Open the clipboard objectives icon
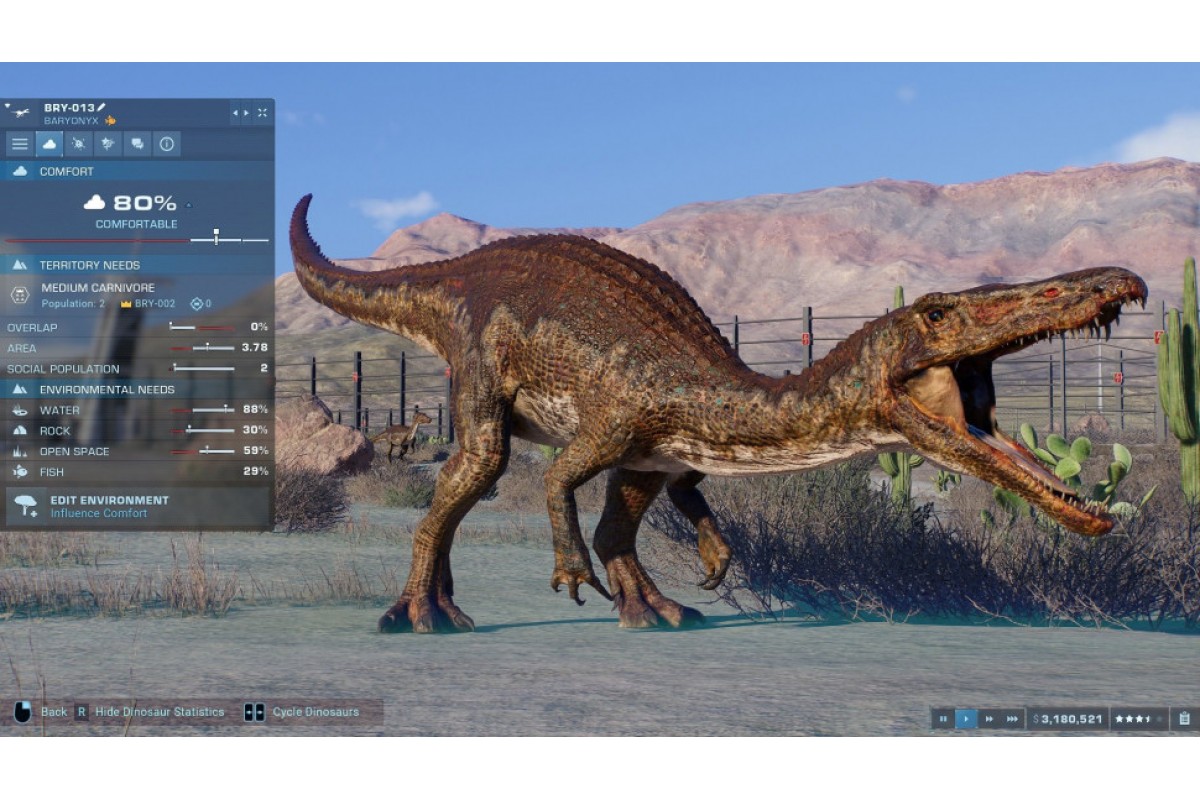 coord(1184,718)
